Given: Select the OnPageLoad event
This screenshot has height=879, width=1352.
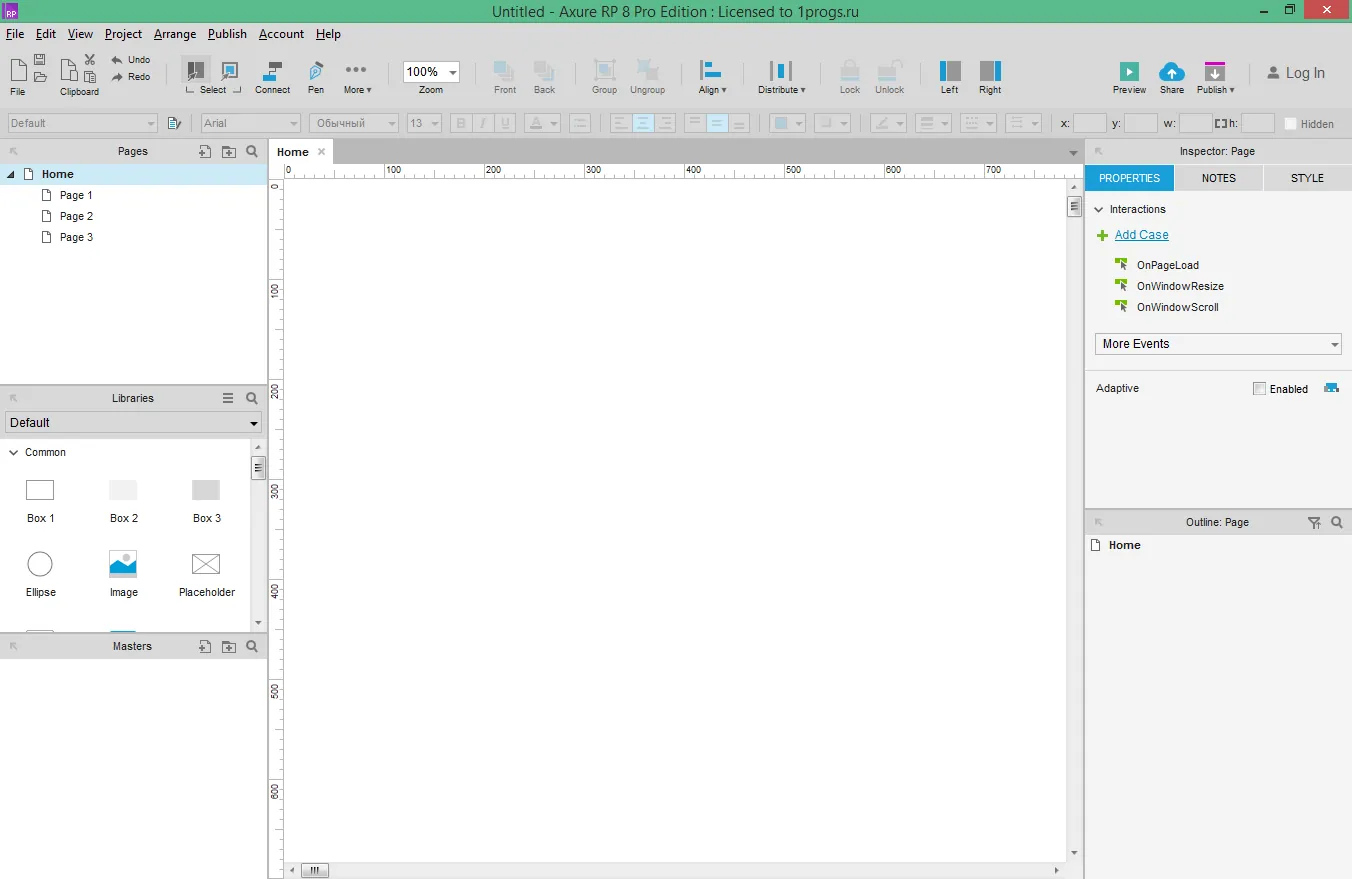Looking at the screenshot, I should (1168, 265).
